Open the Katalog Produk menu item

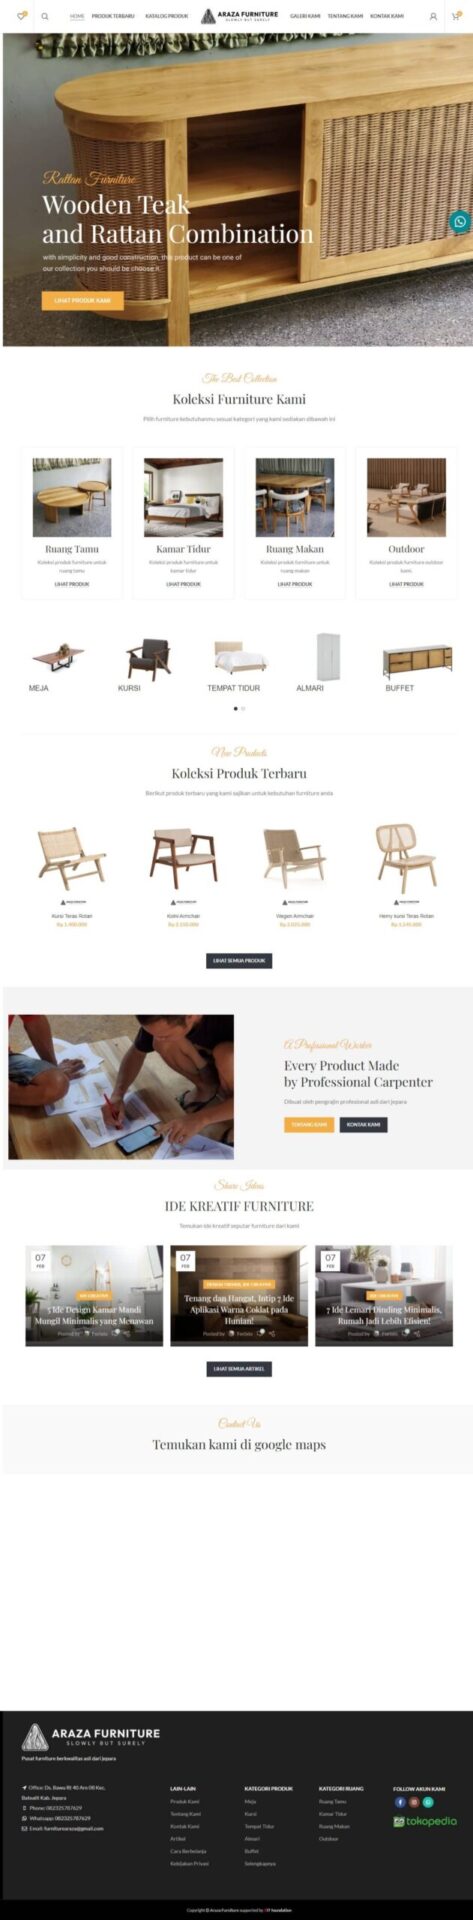[167, 16]
